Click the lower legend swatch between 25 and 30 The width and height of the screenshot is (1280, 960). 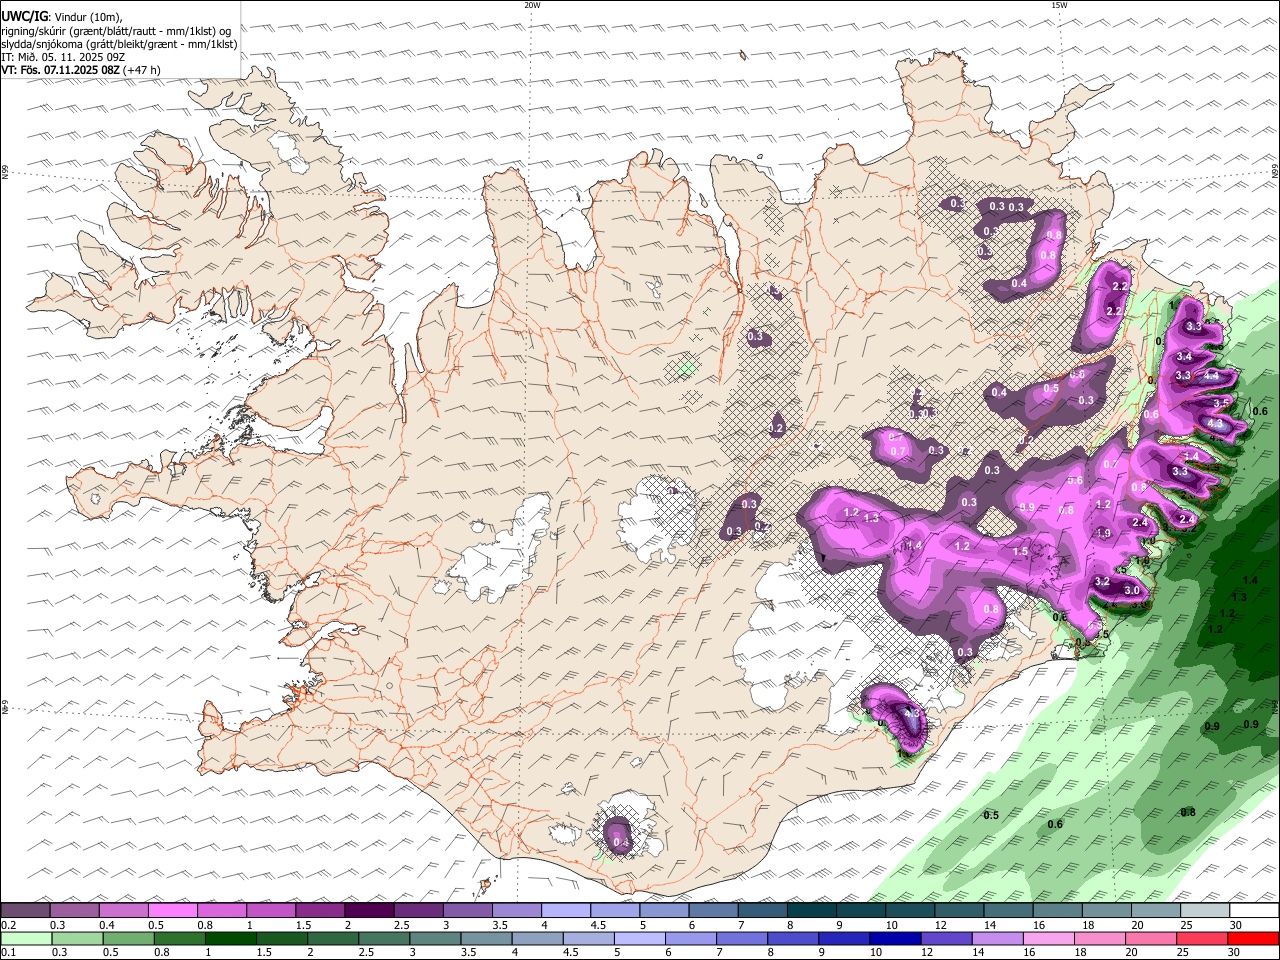[1203, 939]
